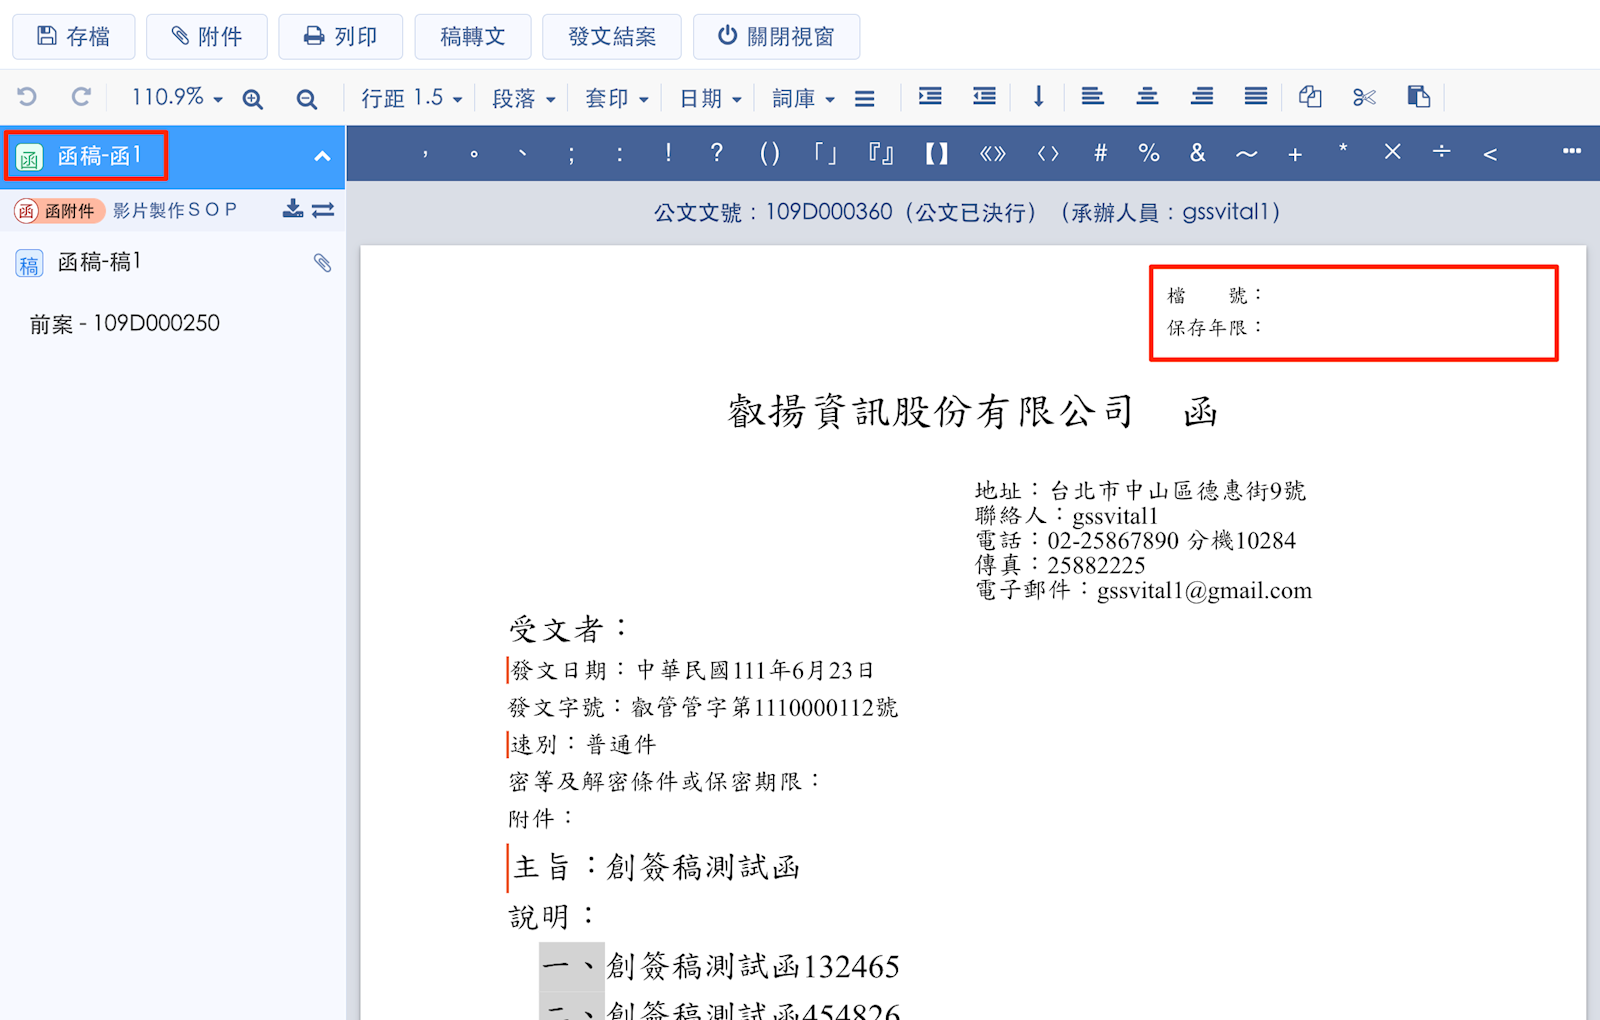
Task: Click the increase indent icon
Action: pos(930,97)
